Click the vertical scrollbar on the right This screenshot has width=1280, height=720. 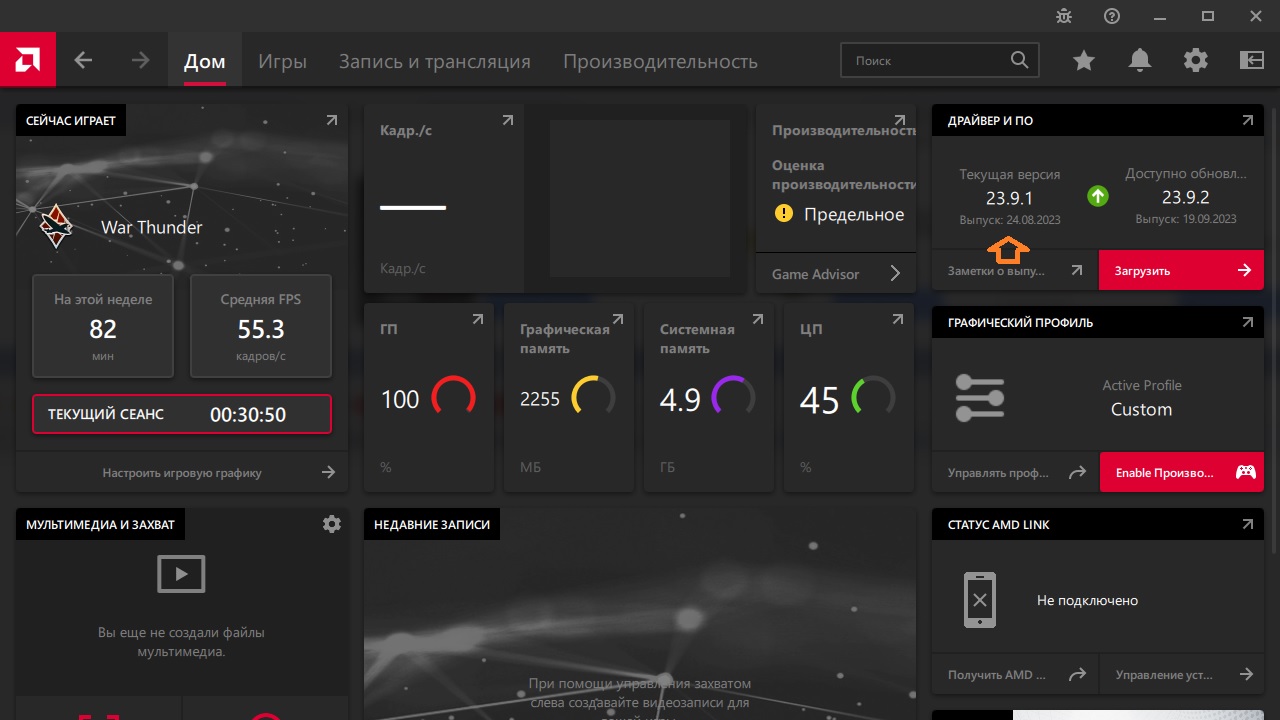(x=1275, y=330)
